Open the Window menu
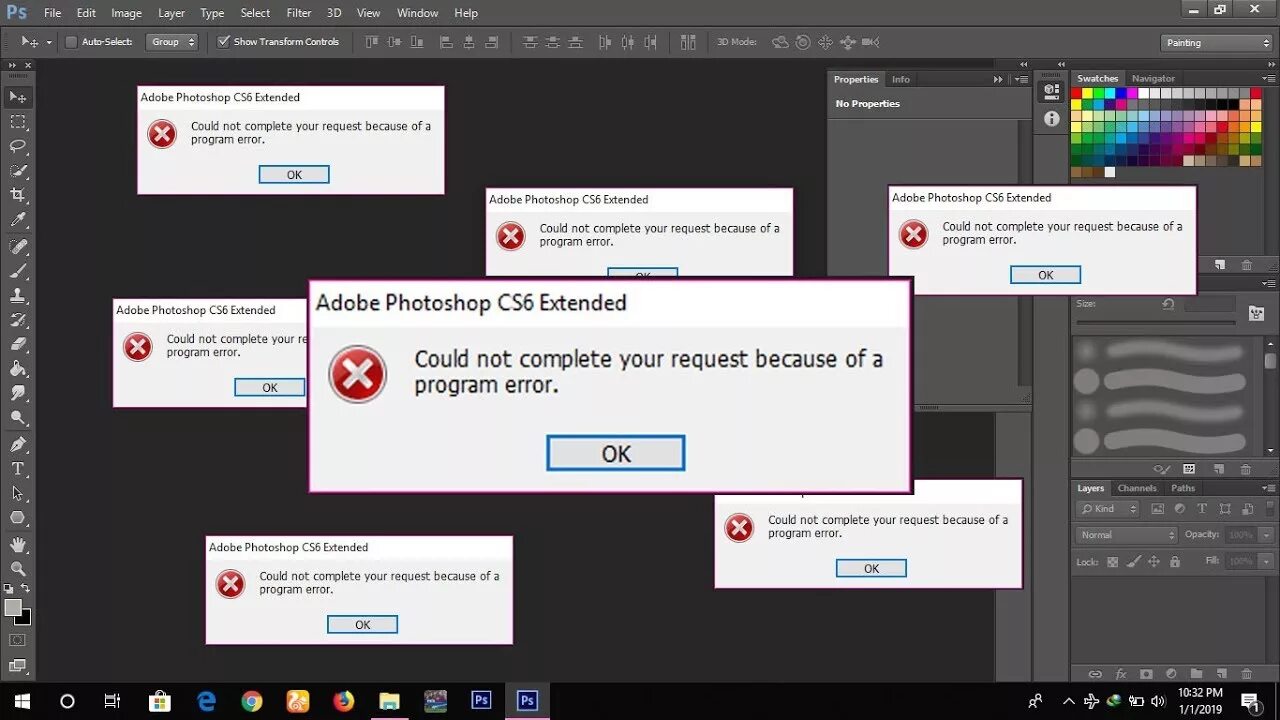Screen dimensions: 1280x720 pyautogui.click(x=417, y=13)
